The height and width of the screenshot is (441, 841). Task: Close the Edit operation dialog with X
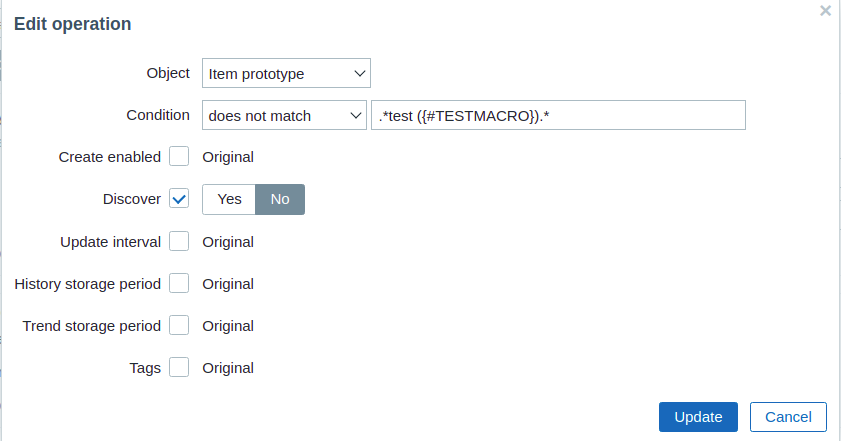(x=825, y=11)
